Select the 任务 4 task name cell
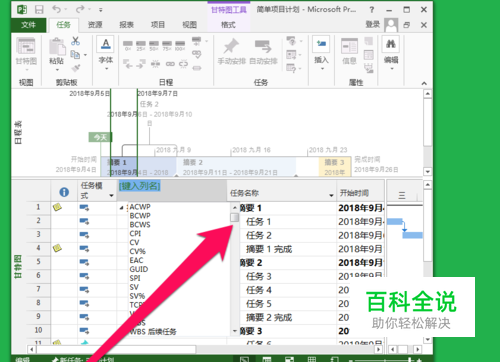Screen dimensions: 500x362 (x=259, y=290)
